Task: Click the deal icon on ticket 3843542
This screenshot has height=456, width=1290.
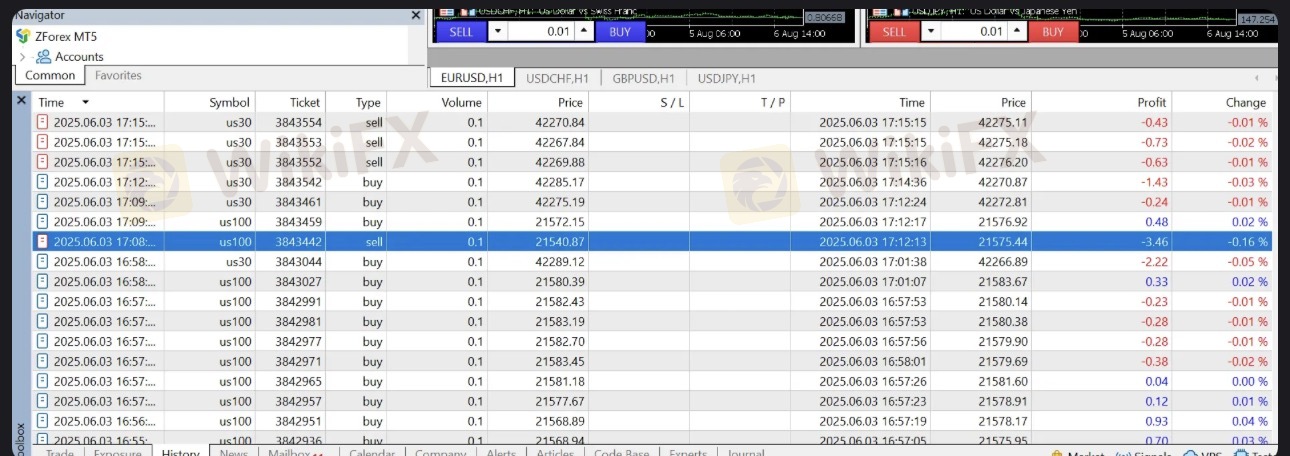Action: (x=43, y=182)
